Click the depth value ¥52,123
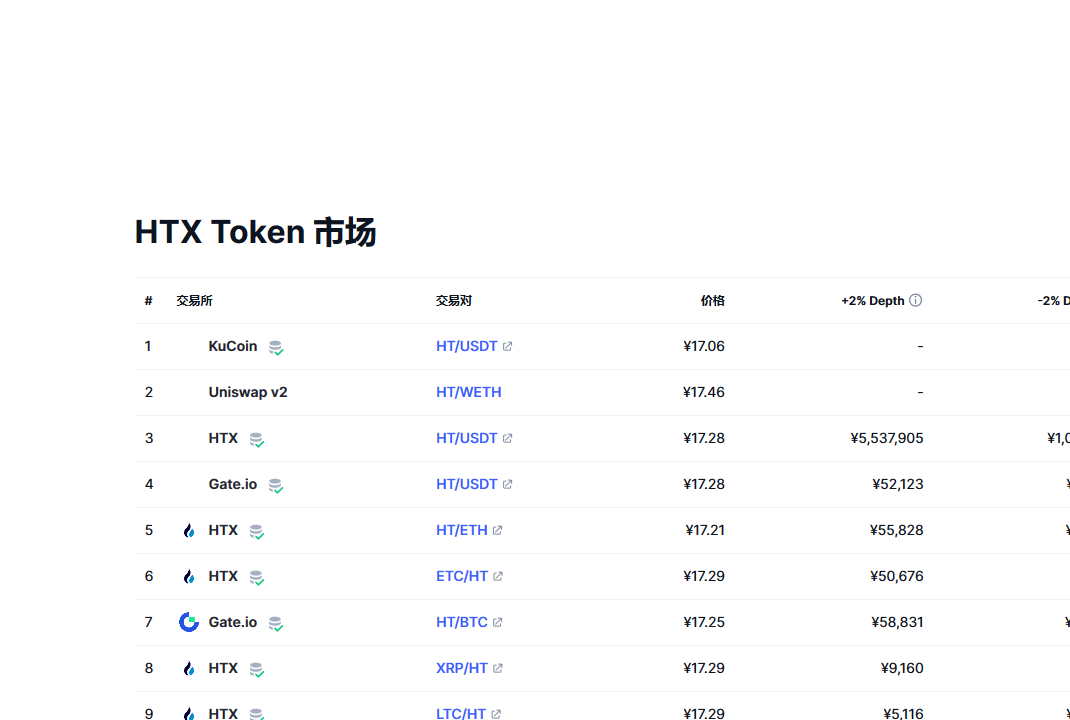The image size is (1070, 720). point(898,484)
